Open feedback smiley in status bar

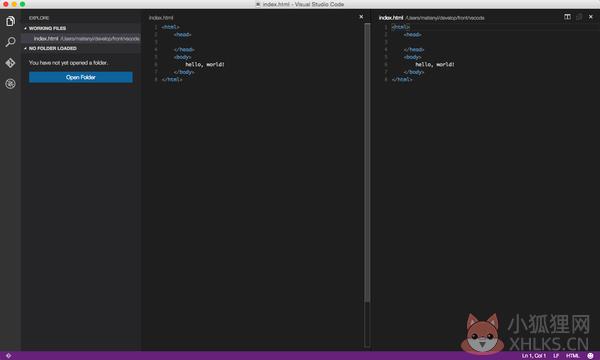coord(590,356)
